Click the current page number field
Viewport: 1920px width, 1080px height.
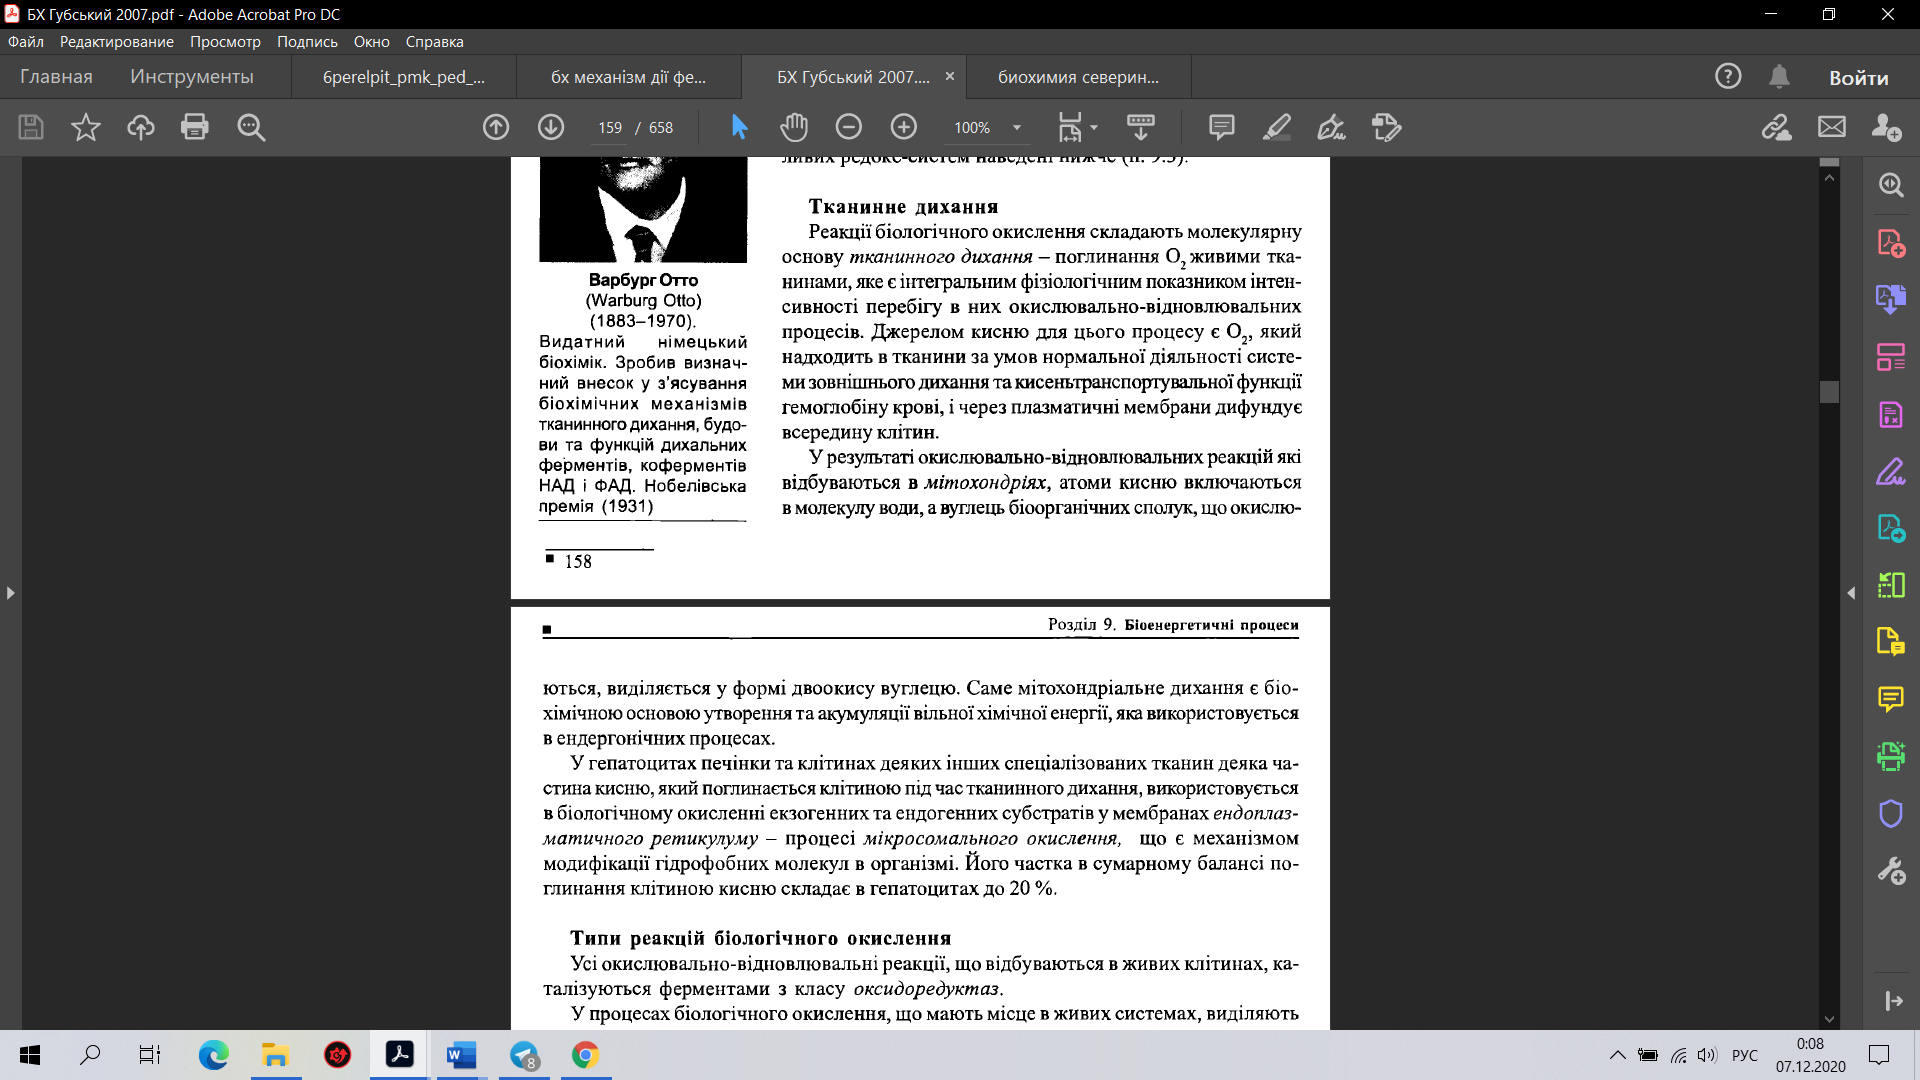coord(610,128)
